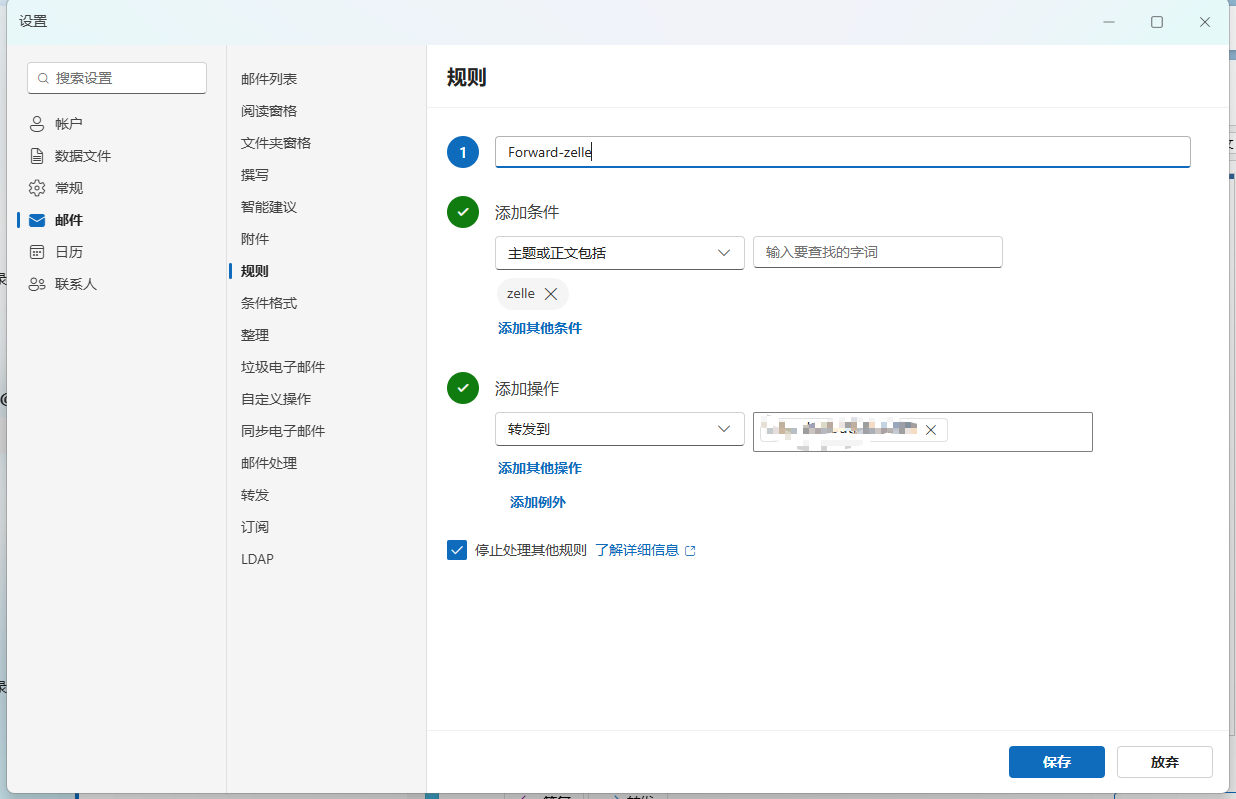The image size is (1236, 799).
Task: Open the 主题或正文包括 condition dropdown
Action: pos(620,253)
